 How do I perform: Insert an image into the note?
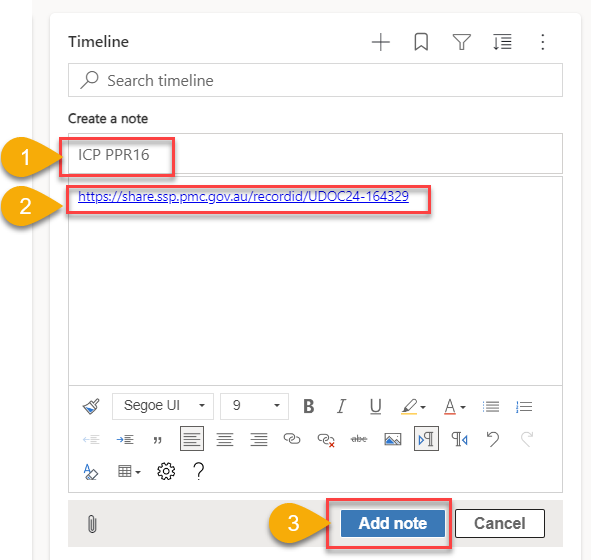[x=392, y=439]
